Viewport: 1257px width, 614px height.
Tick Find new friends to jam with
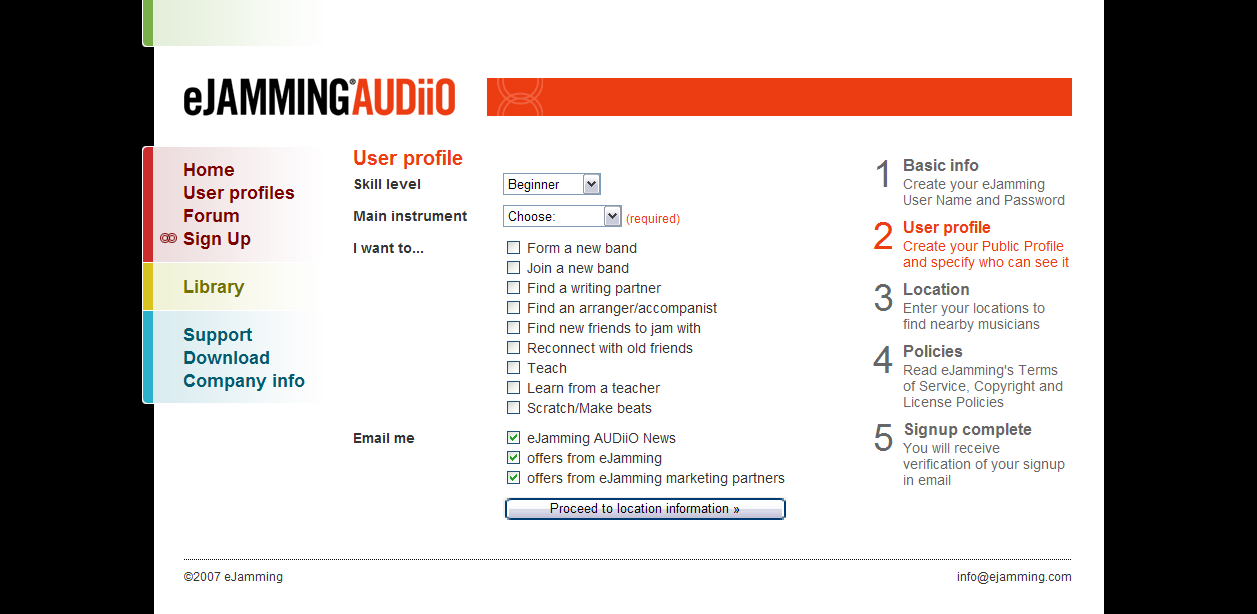click(513, 328)
